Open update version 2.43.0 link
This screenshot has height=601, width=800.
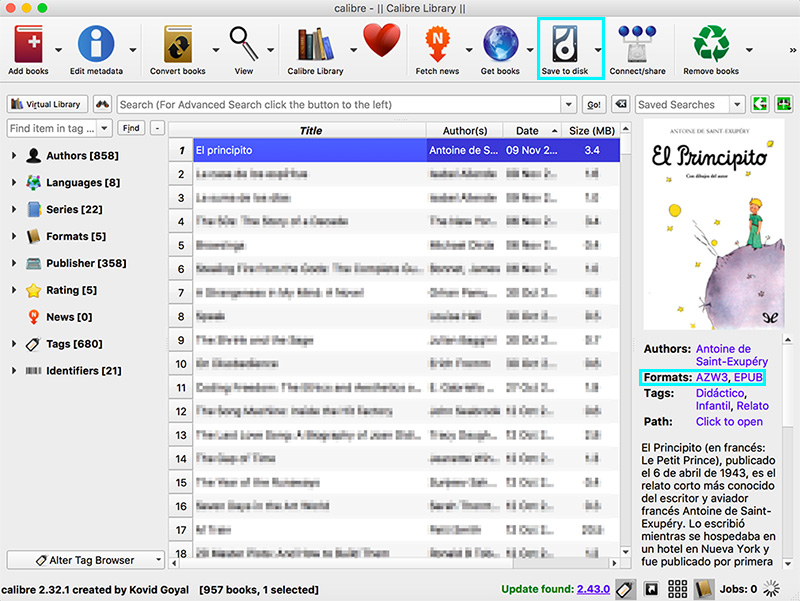click(x=593, y=589)
